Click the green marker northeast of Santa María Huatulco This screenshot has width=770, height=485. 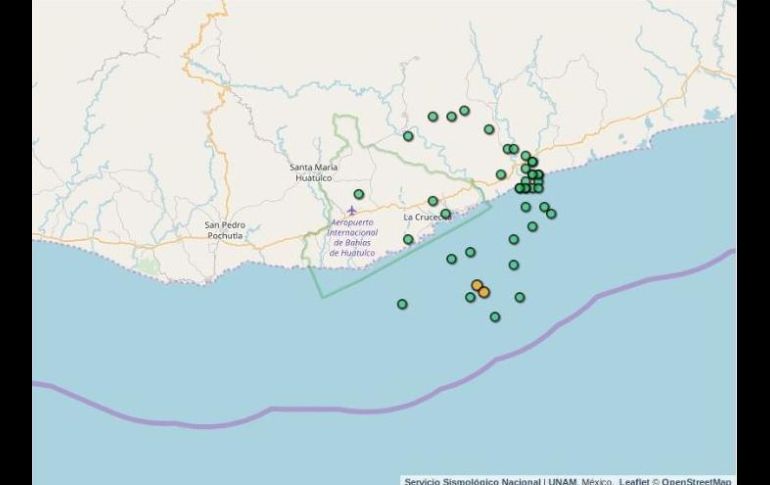[408, 136]
